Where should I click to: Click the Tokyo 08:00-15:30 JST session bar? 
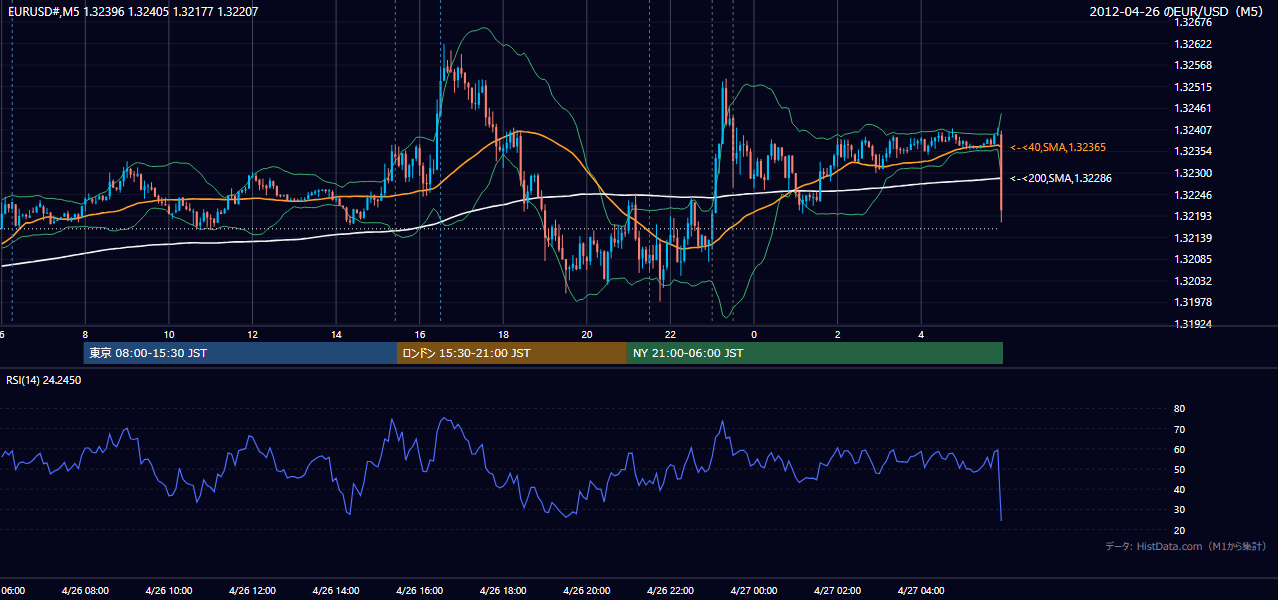[240, 353]
